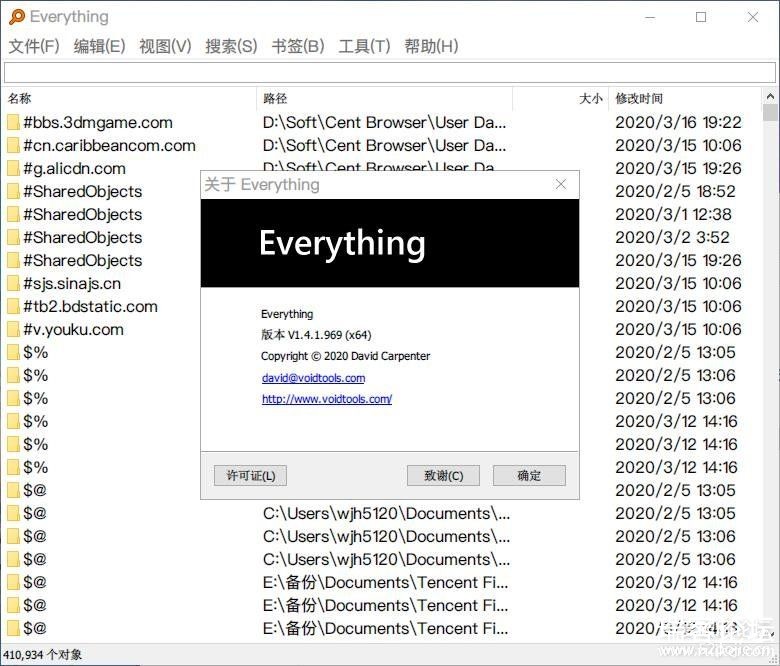780x666 pixels.
Task: Select the #cn.caribbeancom.com entry
Action: click(x=109, y=145)
